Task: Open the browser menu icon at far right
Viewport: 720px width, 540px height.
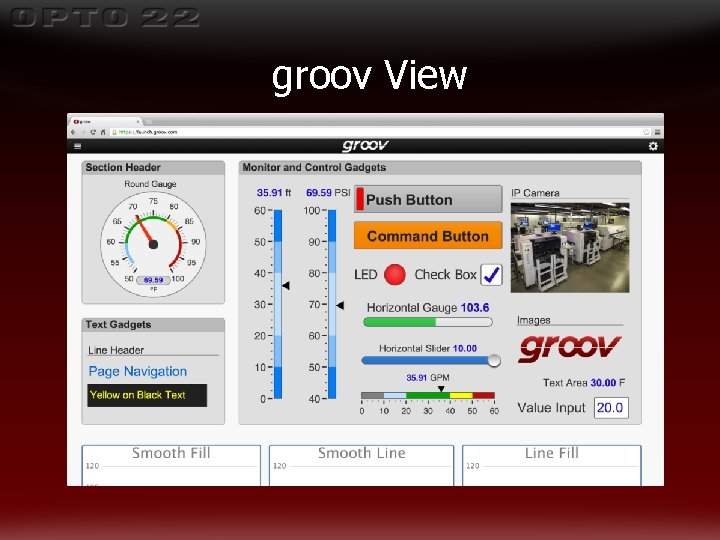Action: 657,132
